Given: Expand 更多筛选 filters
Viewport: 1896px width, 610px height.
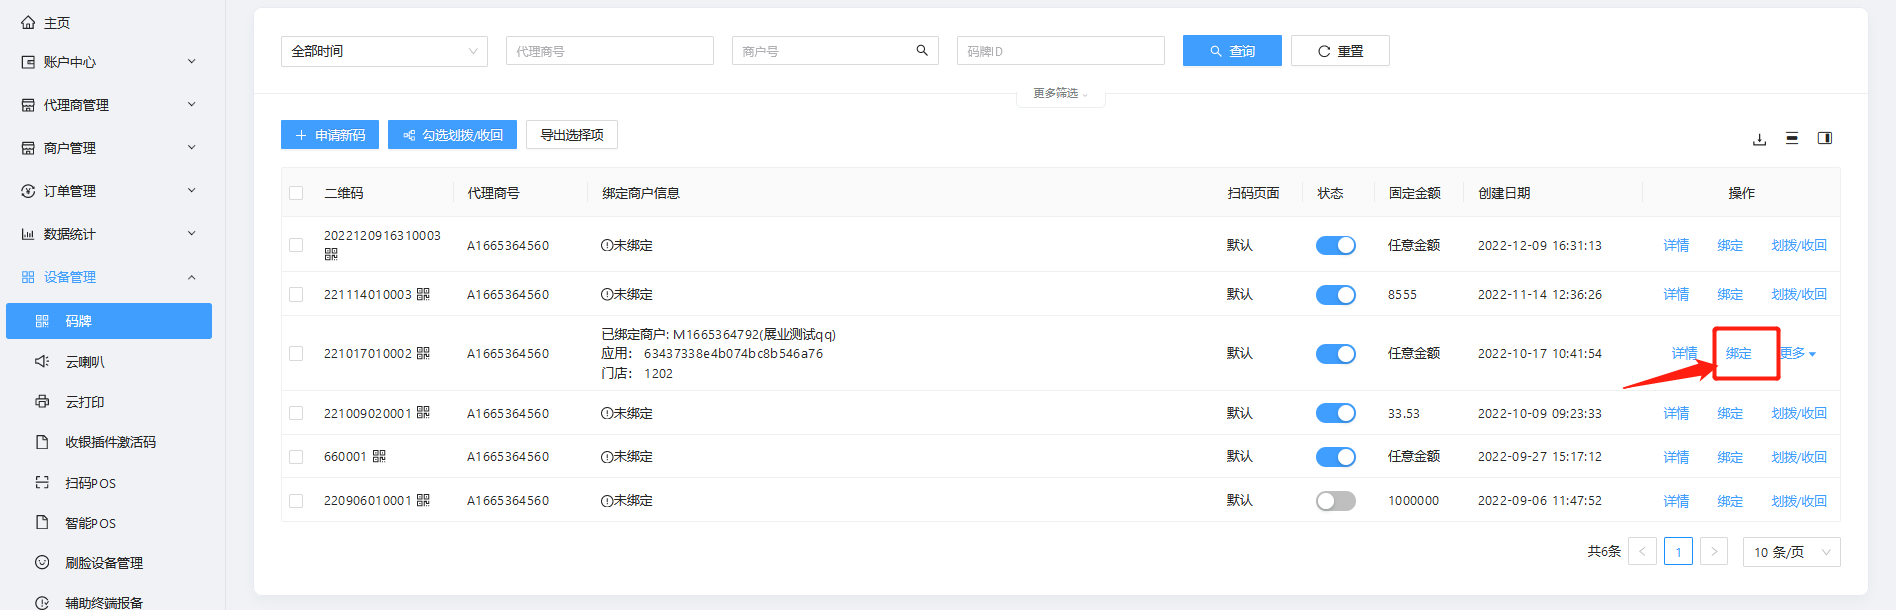Looking at the screenshot, I should tap(1060, 93).
